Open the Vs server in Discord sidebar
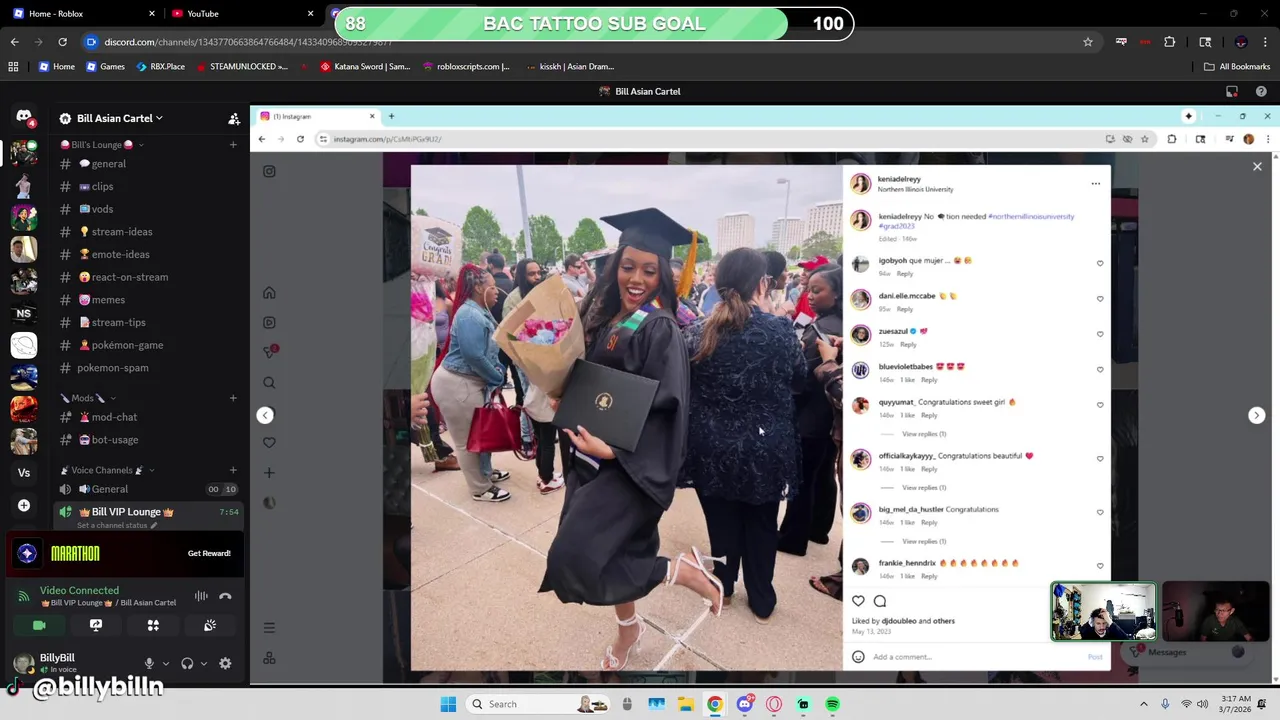Screen dimensions: 1280x720 (x=24, y=473)
